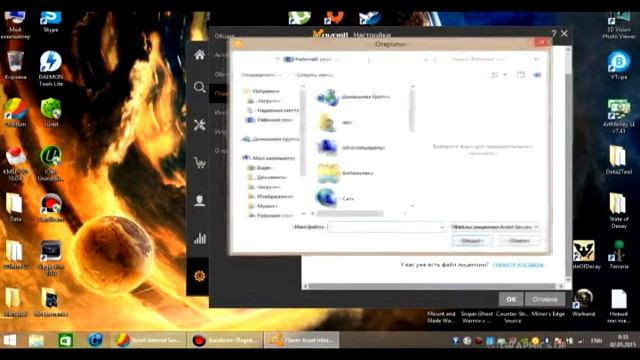Open the Avast Scan magnifier icon
This screenshot has height=360, width=640.
[199, 87]
